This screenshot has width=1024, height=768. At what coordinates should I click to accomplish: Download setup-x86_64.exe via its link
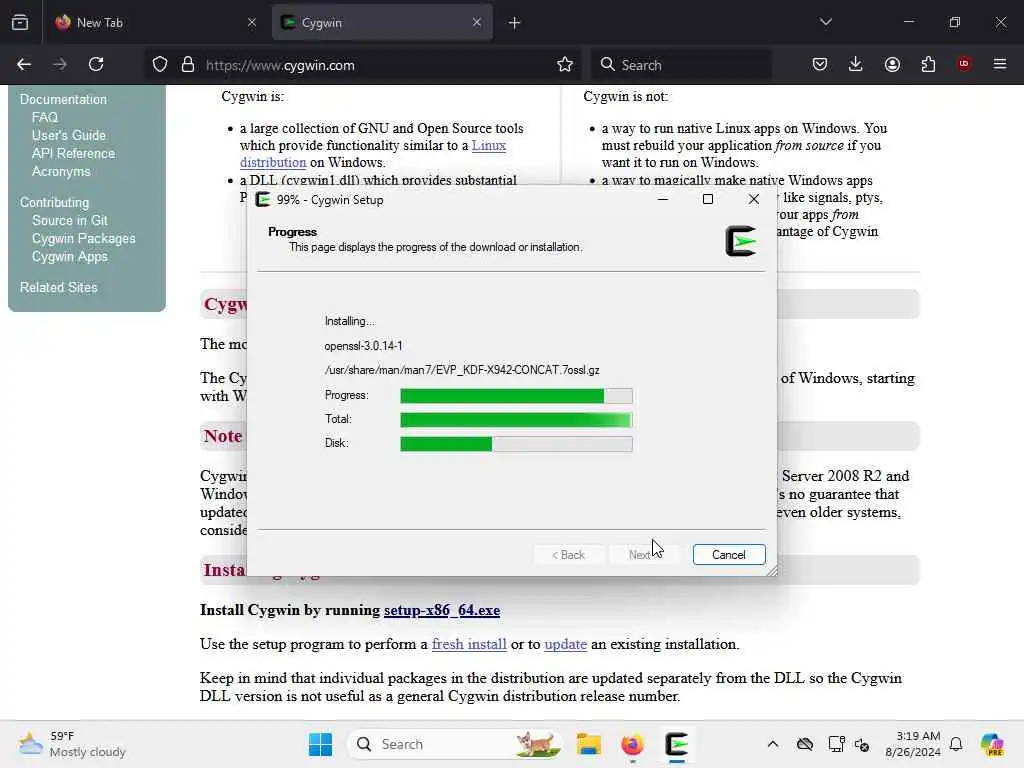click(442, 610)
